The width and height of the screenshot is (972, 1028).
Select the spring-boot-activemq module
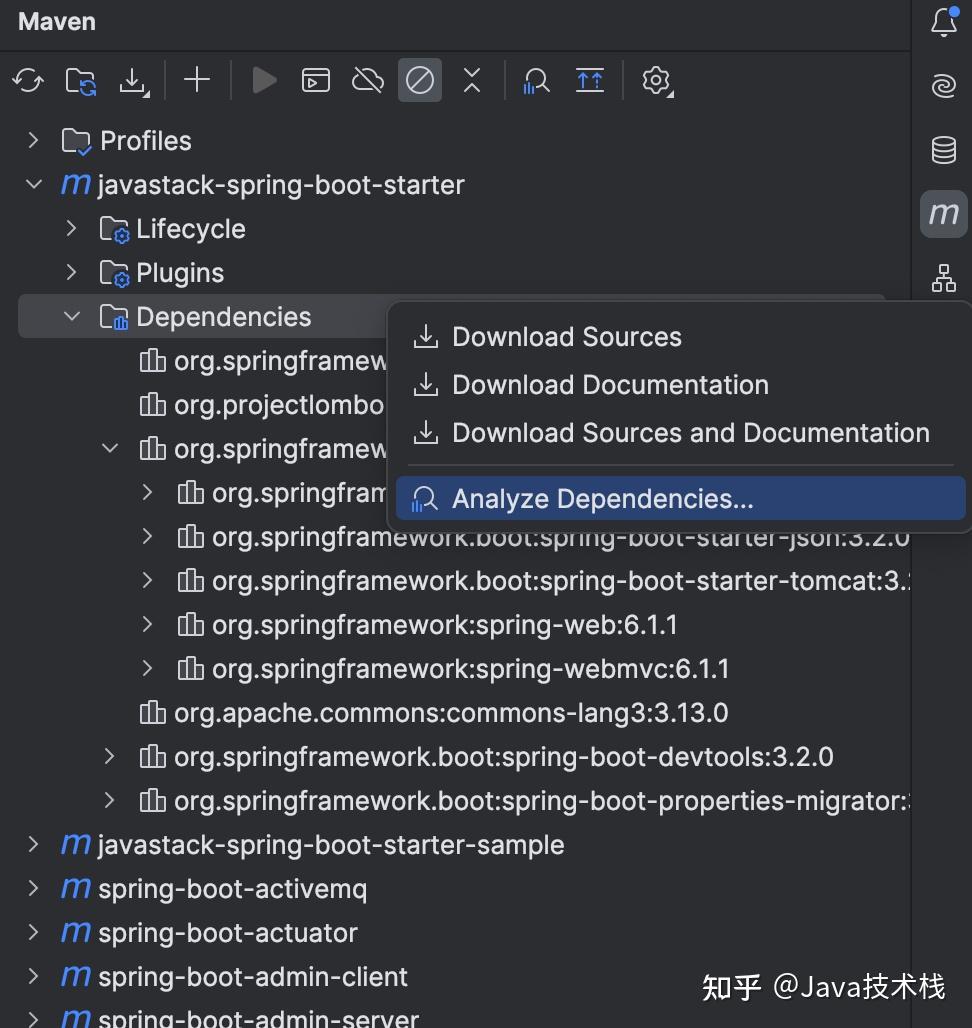(232, 889)
